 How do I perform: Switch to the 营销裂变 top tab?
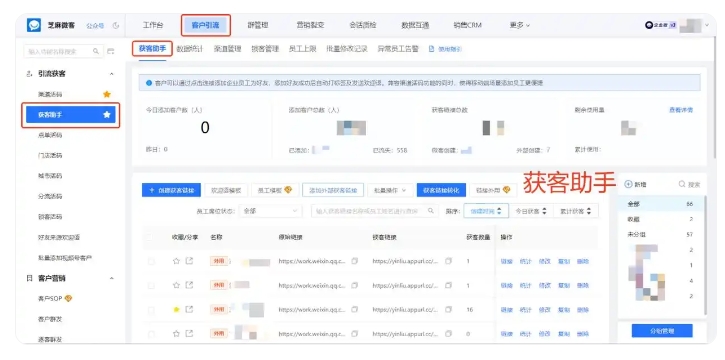click(x=310, y=25)
